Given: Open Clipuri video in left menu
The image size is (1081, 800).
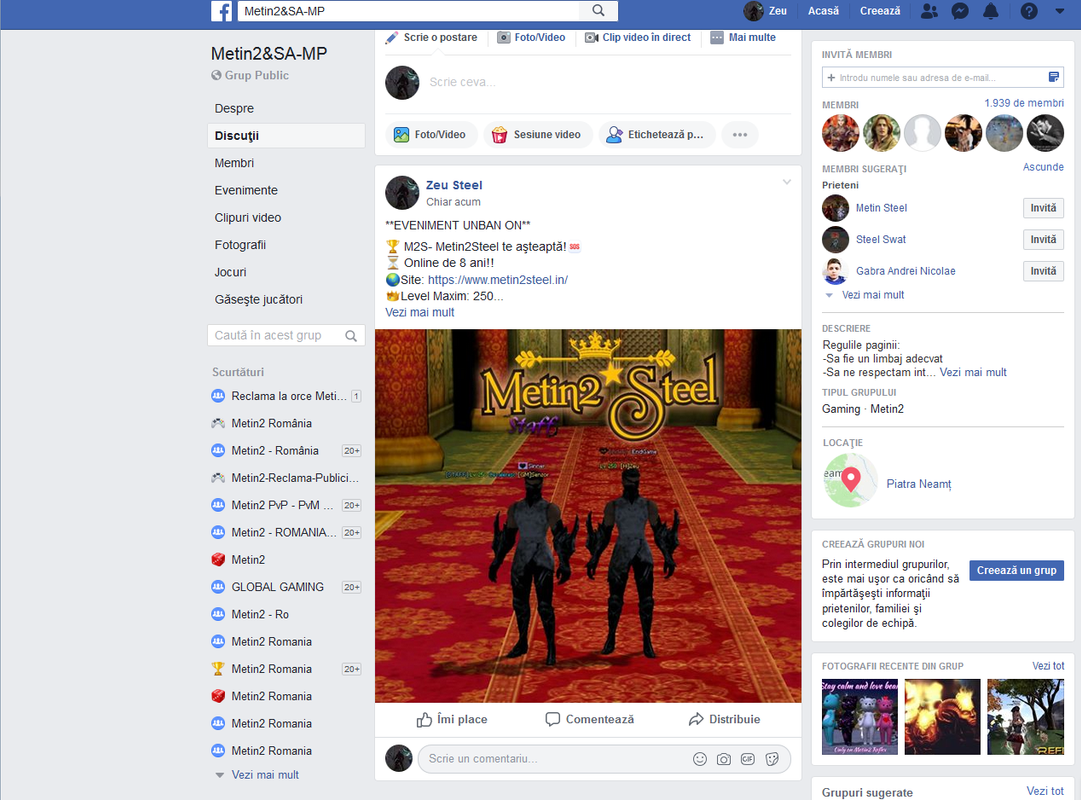Looking at the screenshot, I should [248, 217].
